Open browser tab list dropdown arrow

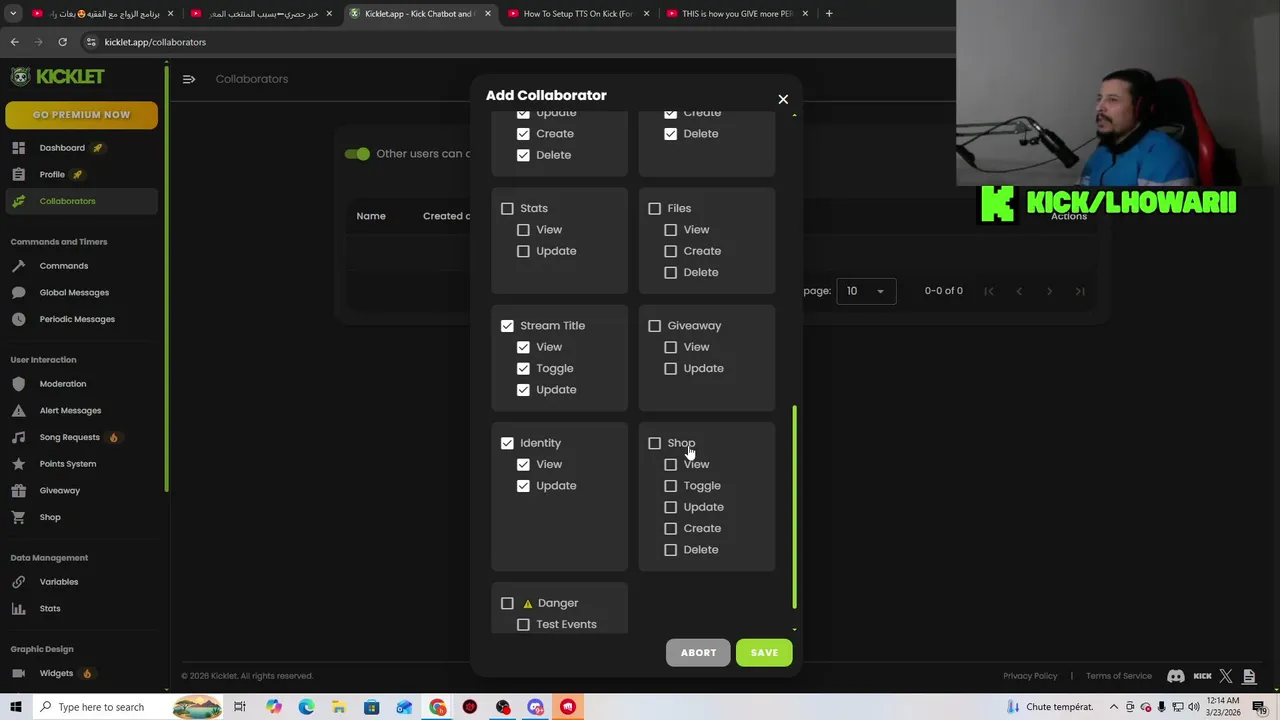[13, 14]
